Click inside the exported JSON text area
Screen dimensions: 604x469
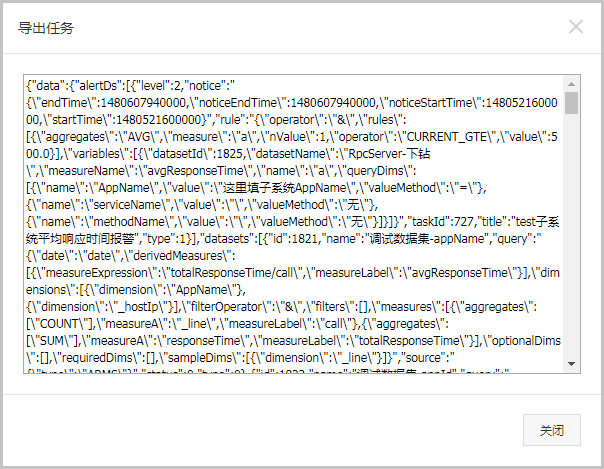tap(294, 224)
